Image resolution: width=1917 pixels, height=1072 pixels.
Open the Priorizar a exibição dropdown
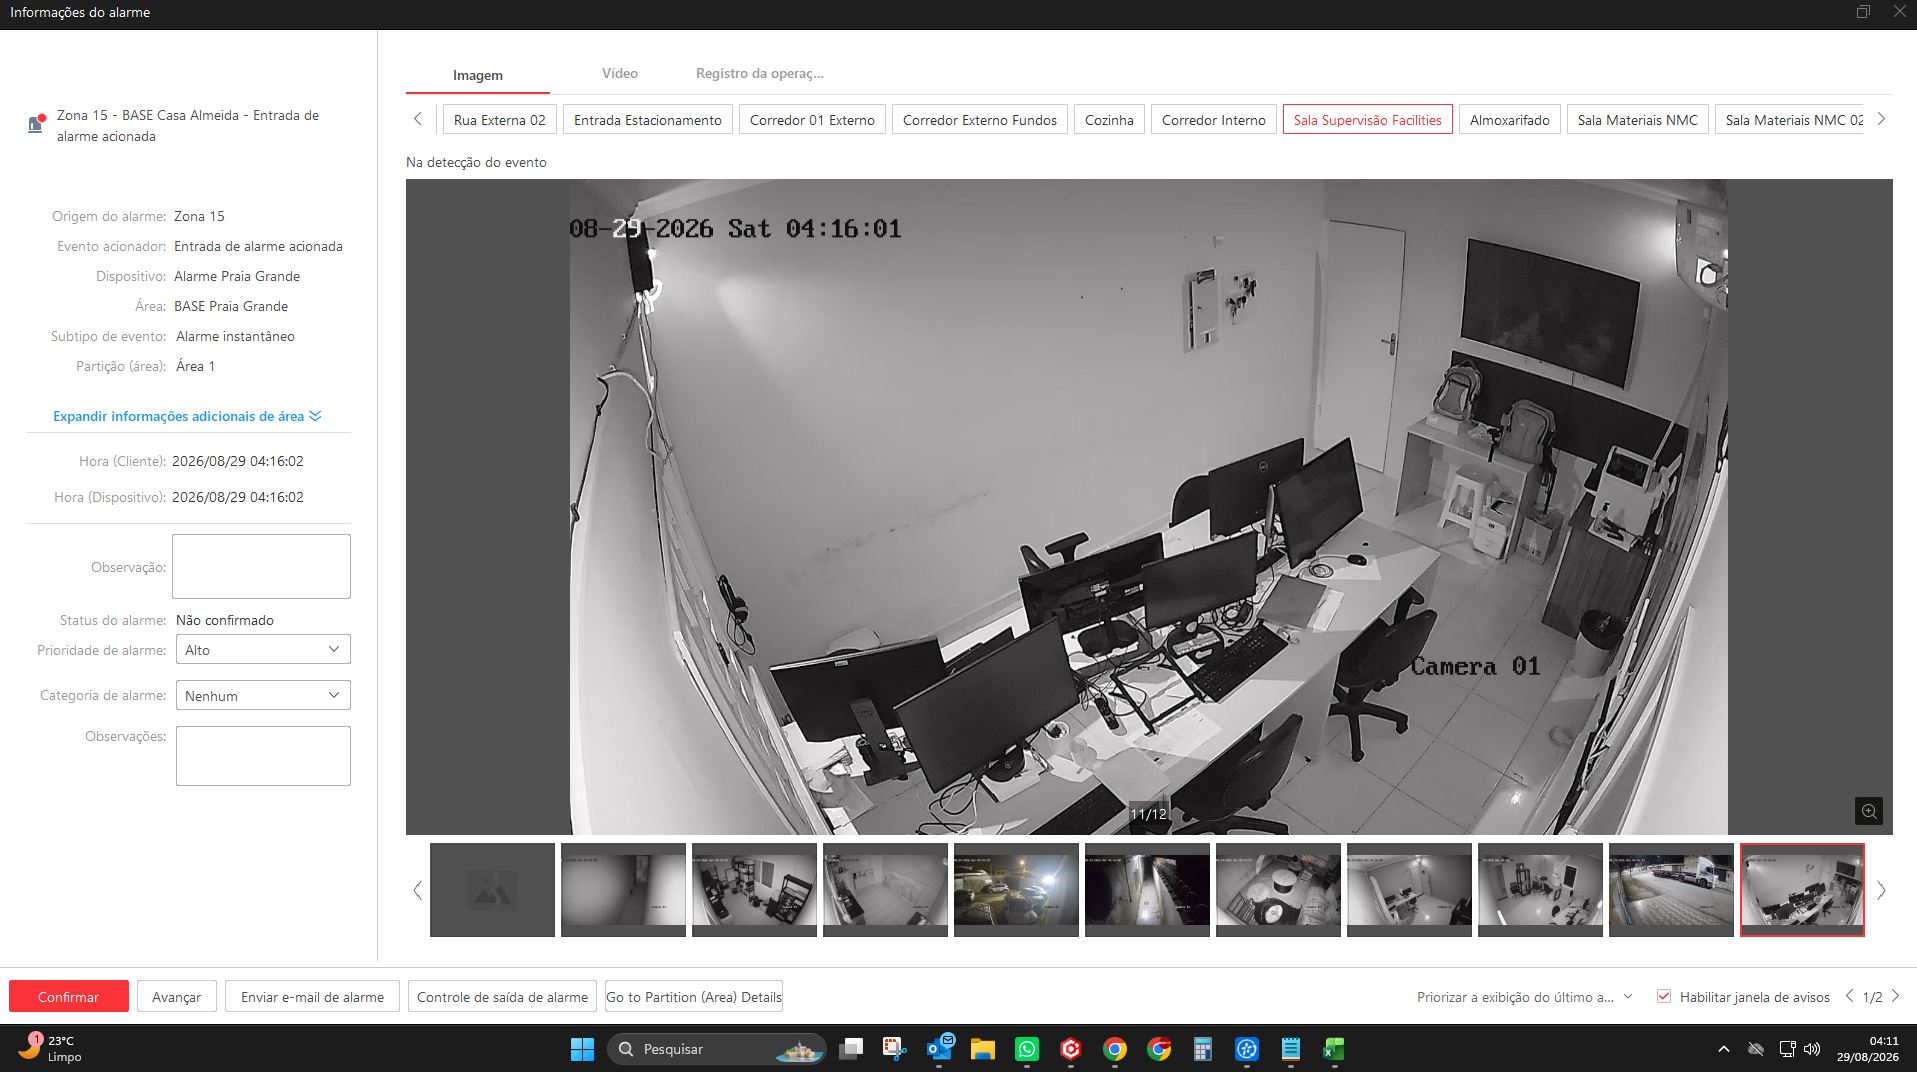[x=1524, y=997]
